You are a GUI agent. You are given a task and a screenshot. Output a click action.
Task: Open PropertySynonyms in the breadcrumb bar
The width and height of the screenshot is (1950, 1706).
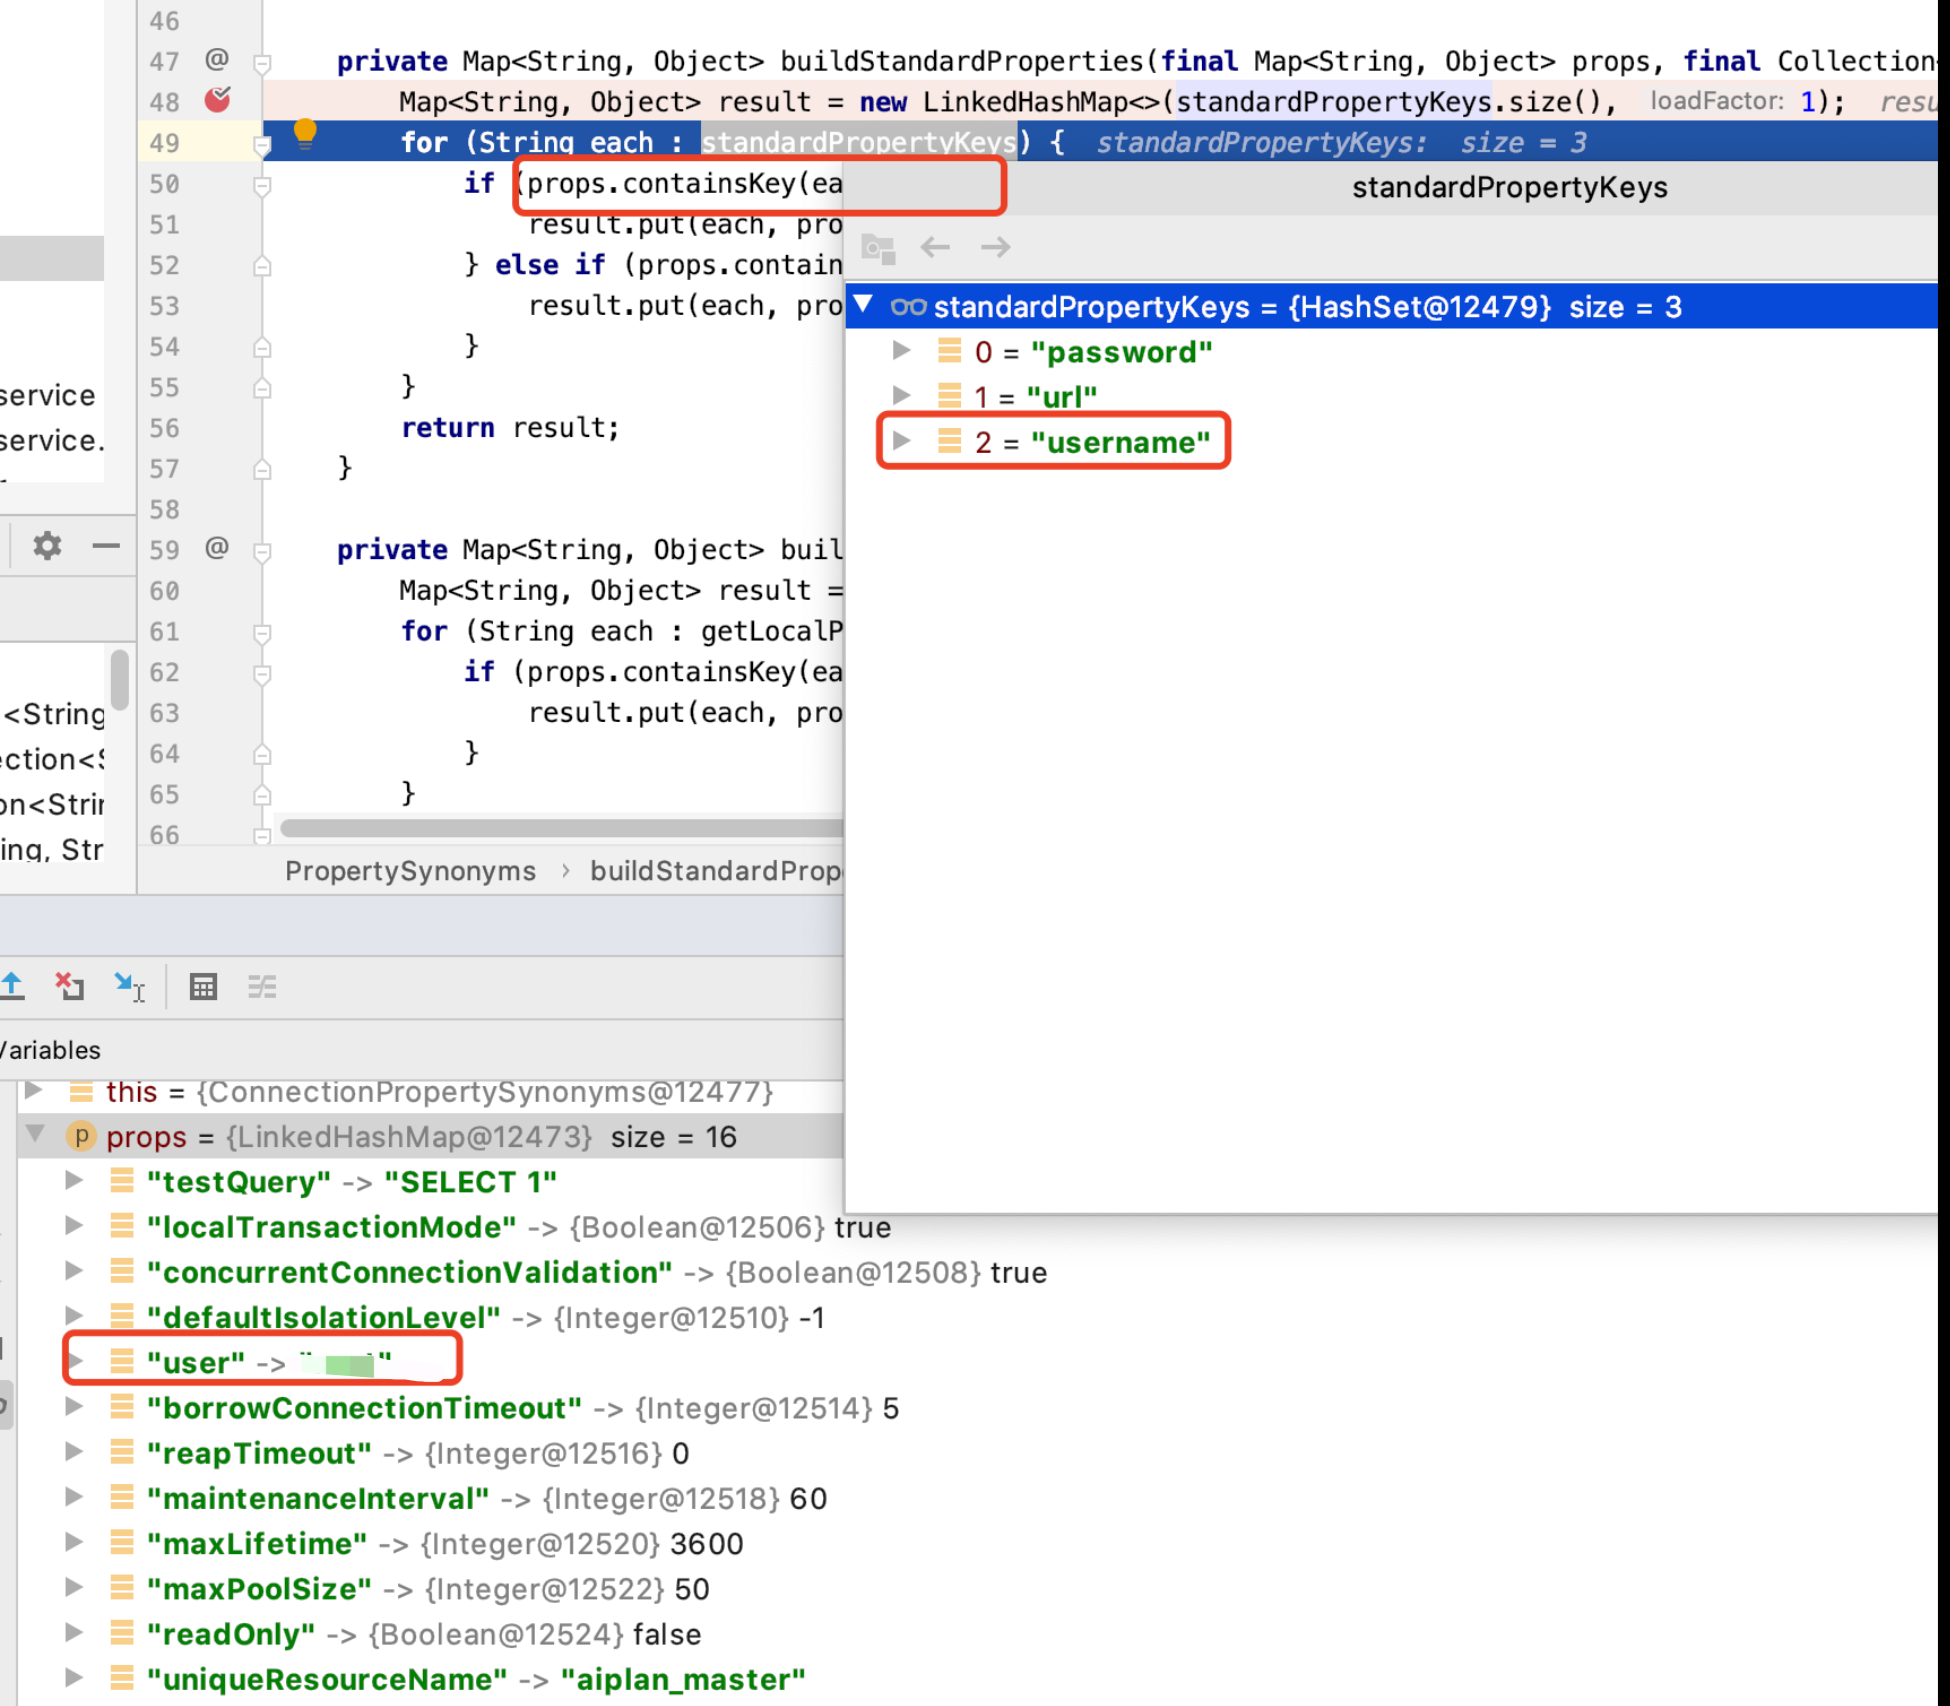pyautogui.click(x=410, y=871)
